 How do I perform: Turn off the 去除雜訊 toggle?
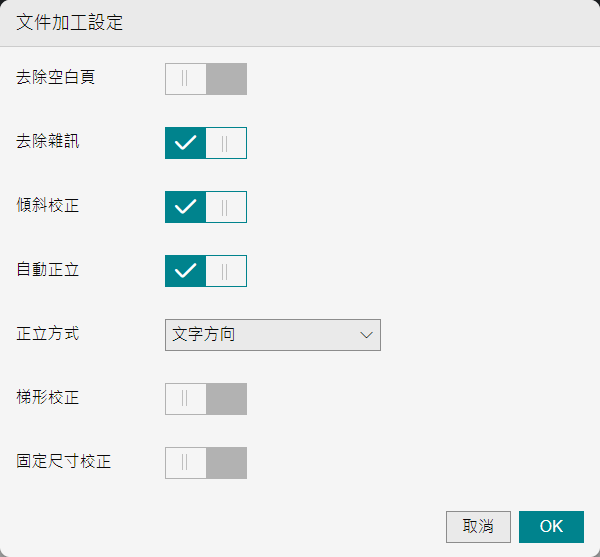coord(205,143)
